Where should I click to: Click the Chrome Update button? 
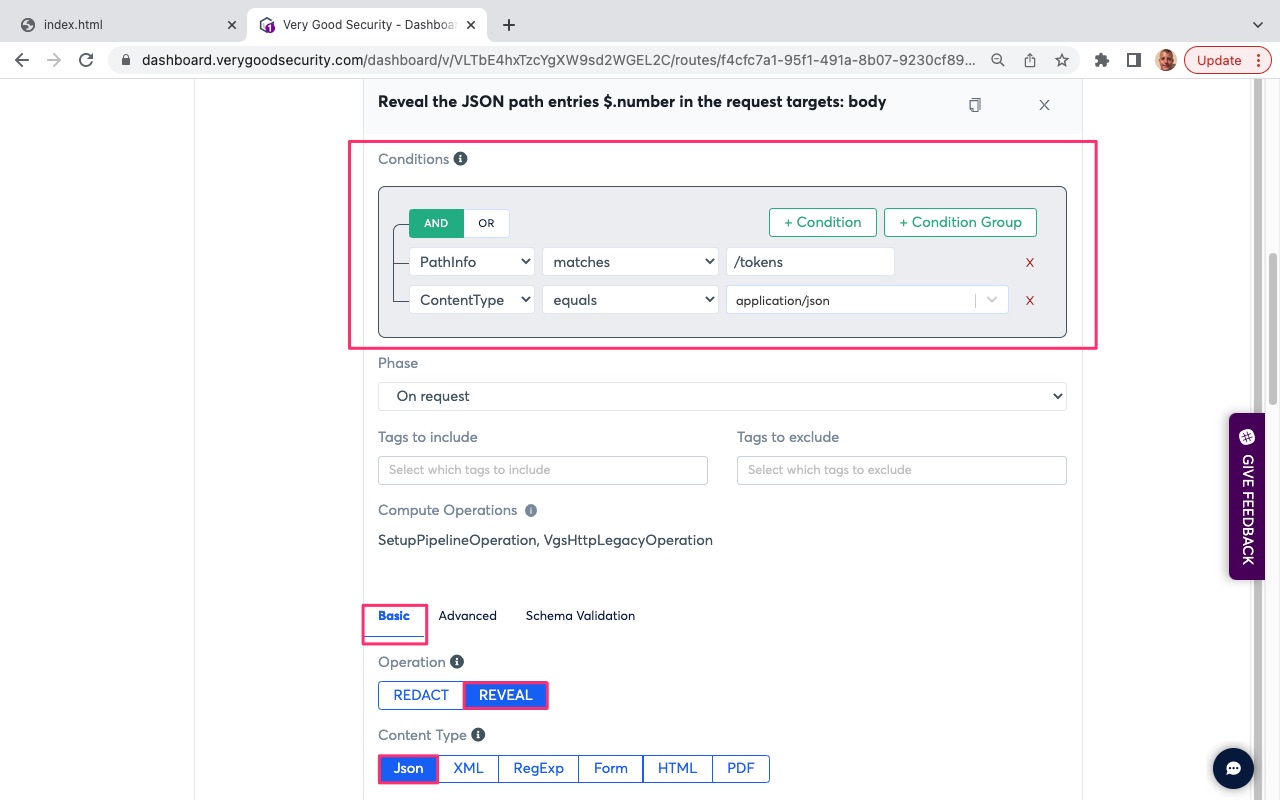[1219, 60]
